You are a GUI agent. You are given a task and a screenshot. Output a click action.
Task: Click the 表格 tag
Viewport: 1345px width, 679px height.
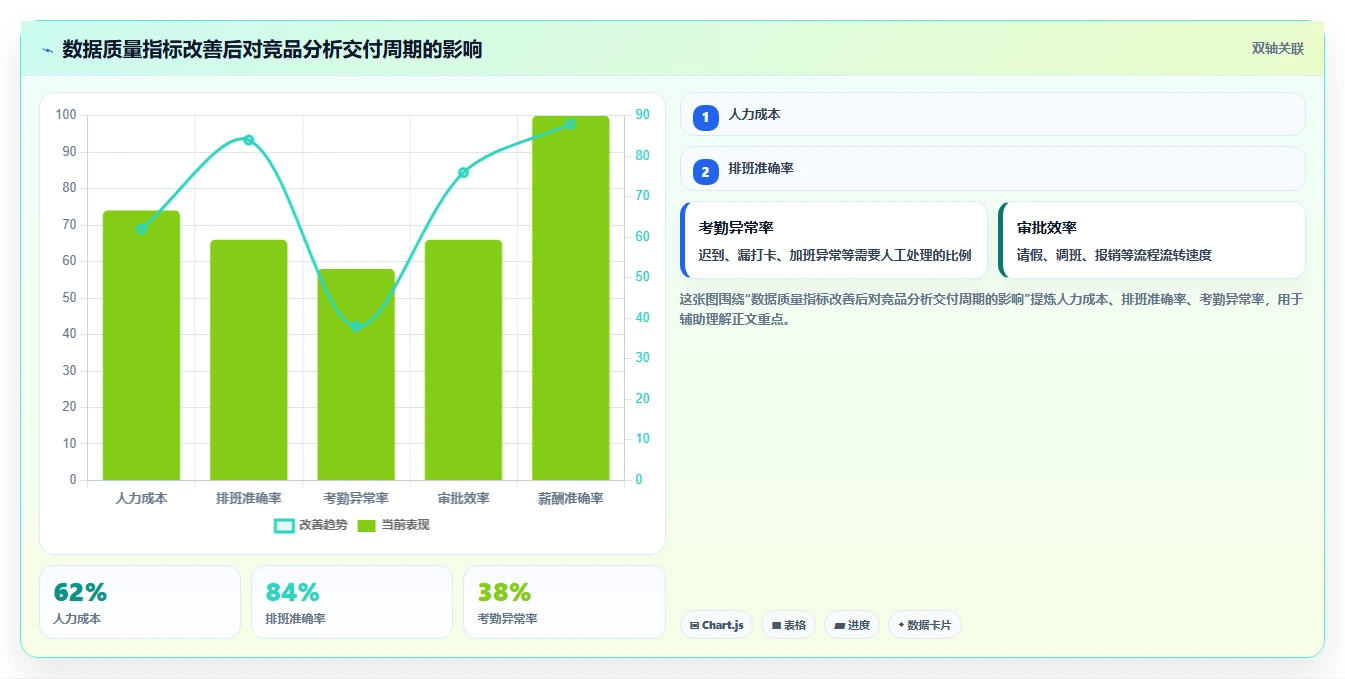point(788,625)
